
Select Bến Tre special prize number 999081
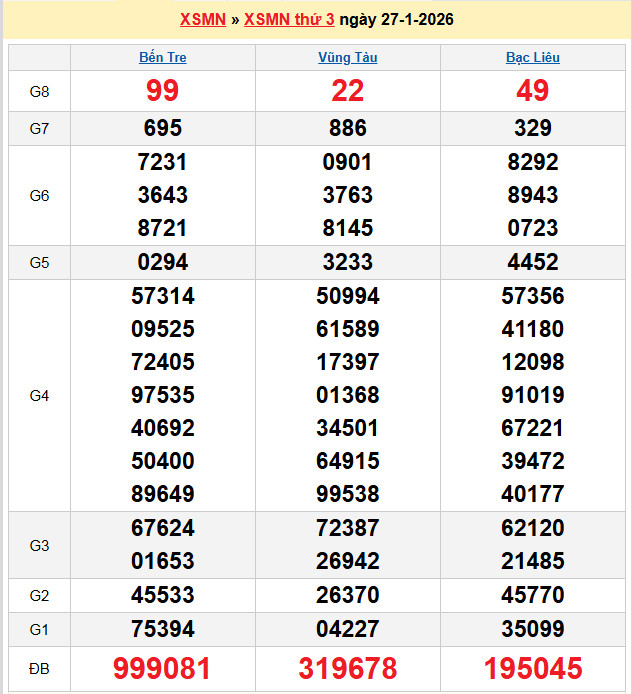(162, 668)
